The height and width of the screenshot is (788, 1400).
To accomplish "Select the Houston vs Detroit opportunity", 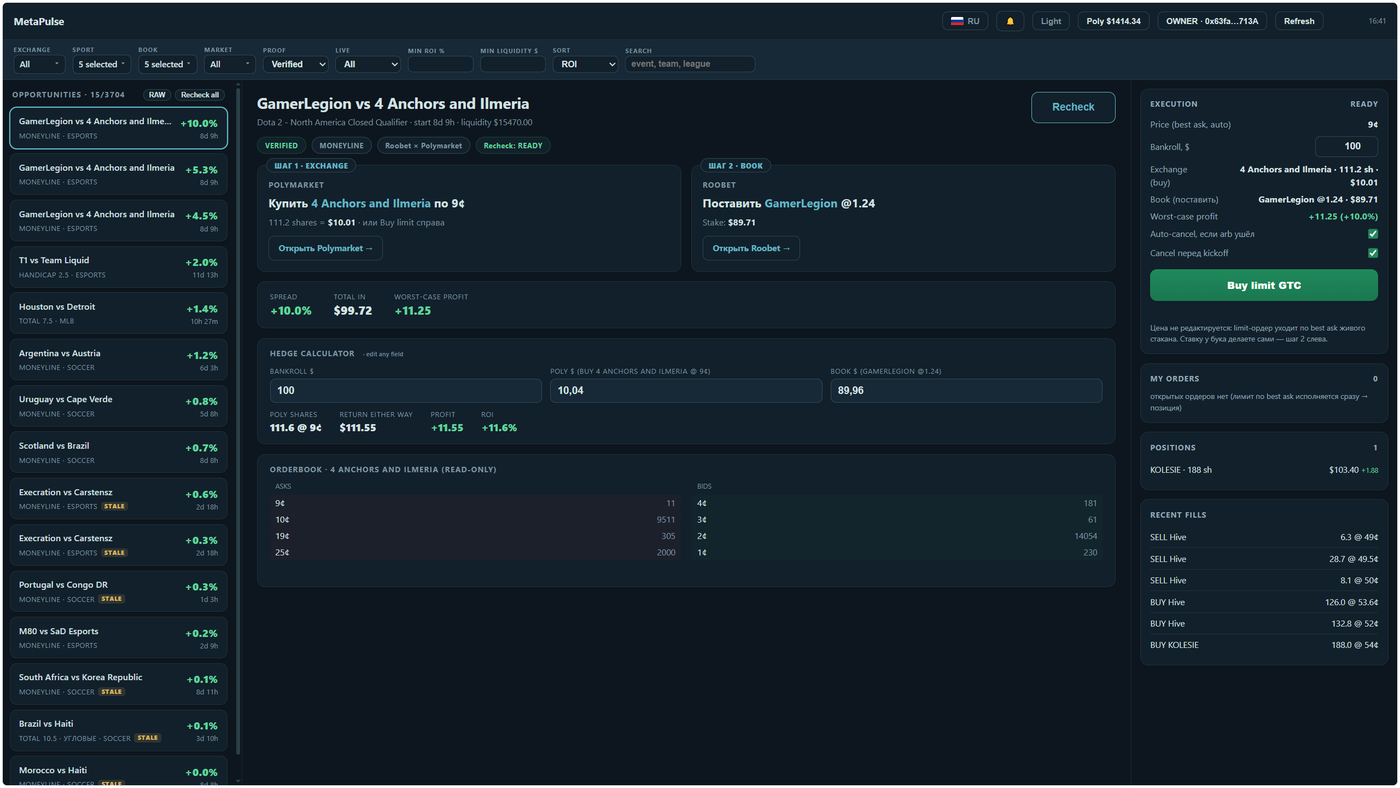I will (119, 313).
